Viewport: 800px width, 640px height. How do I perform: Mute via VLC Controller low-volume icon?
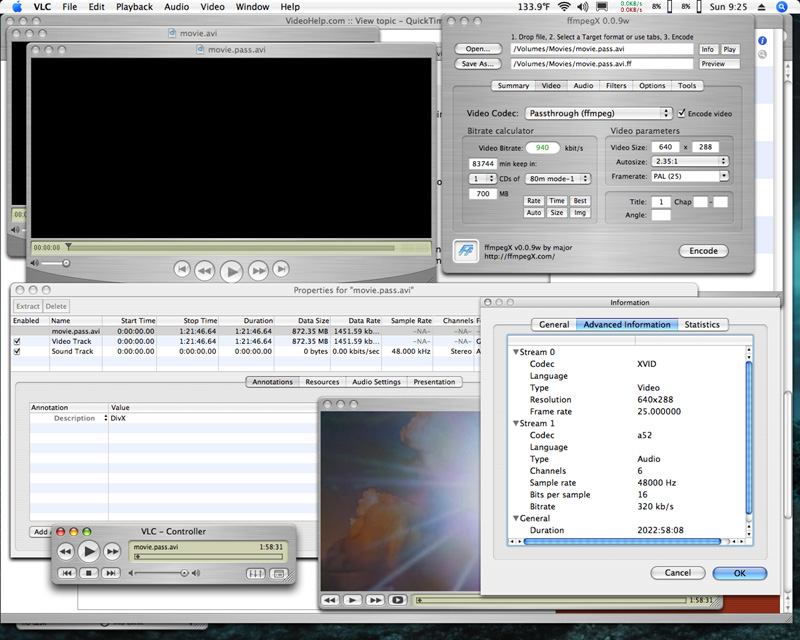131,573
